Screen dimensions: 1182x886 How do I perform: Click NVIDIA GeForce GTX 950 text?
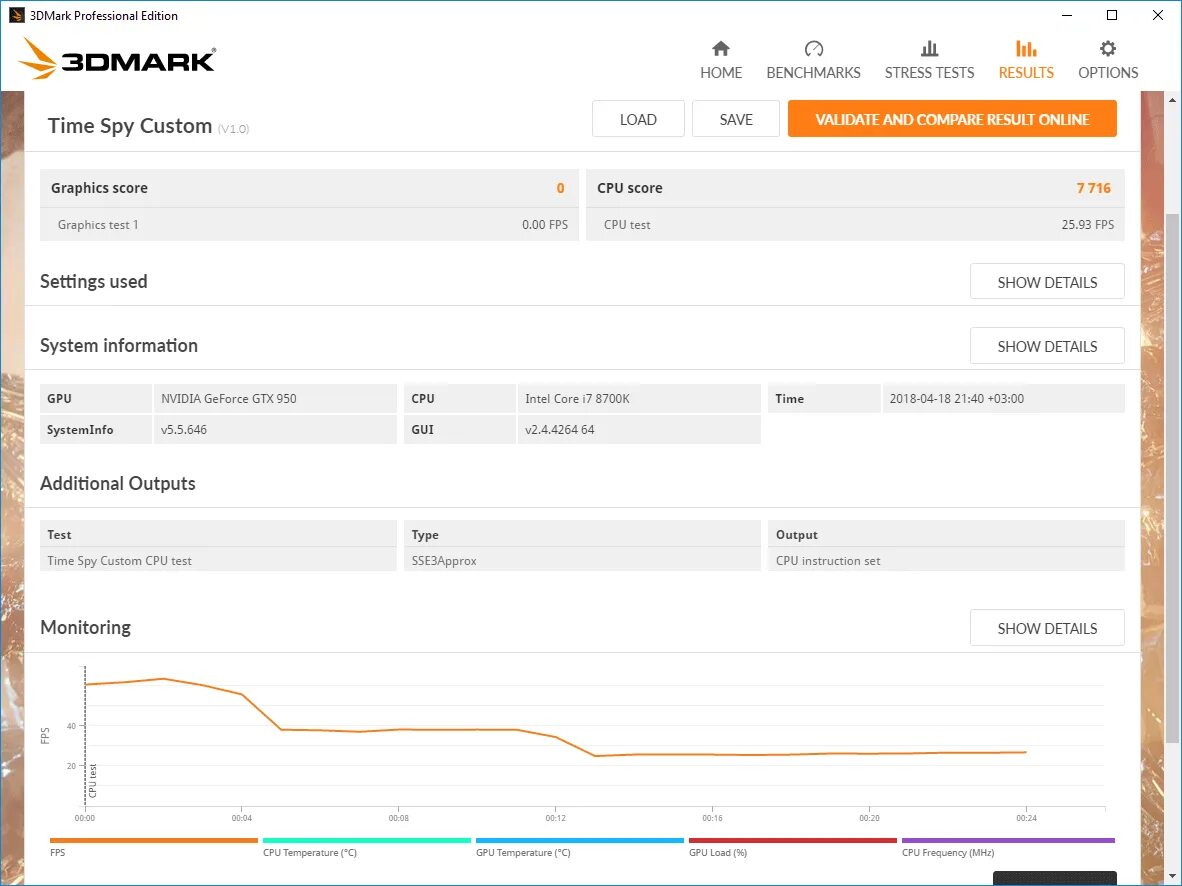(228, 399)
